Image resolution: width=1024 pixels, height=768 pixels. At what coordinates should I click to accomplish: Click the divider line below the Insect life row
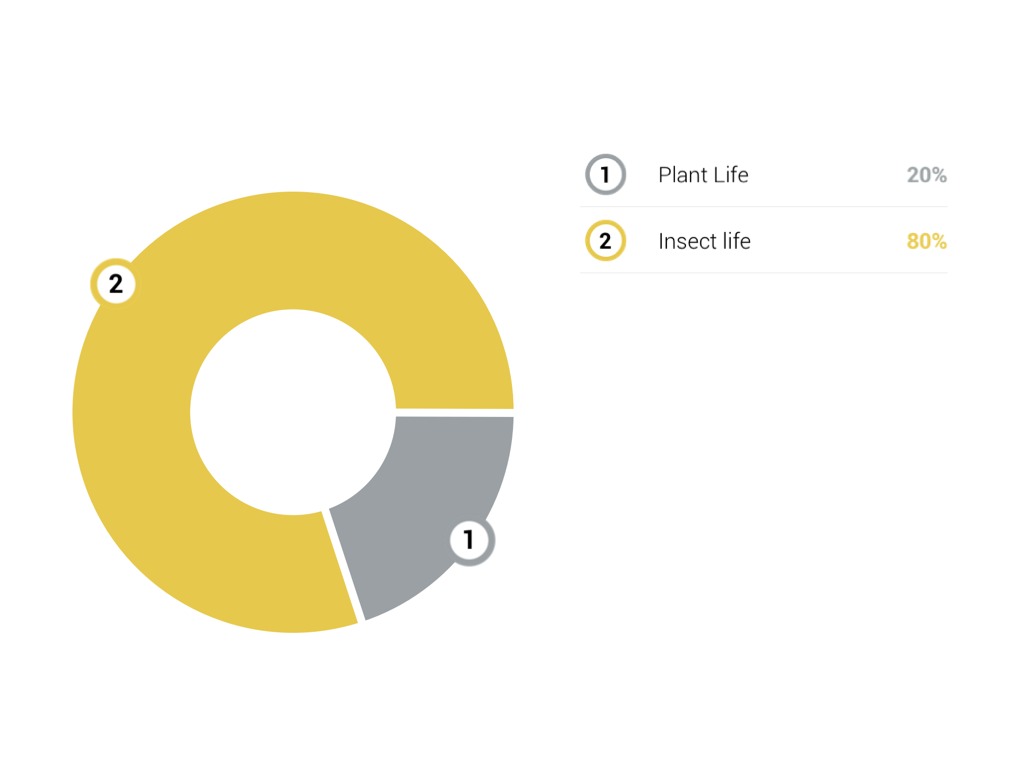tap(764, 272)
